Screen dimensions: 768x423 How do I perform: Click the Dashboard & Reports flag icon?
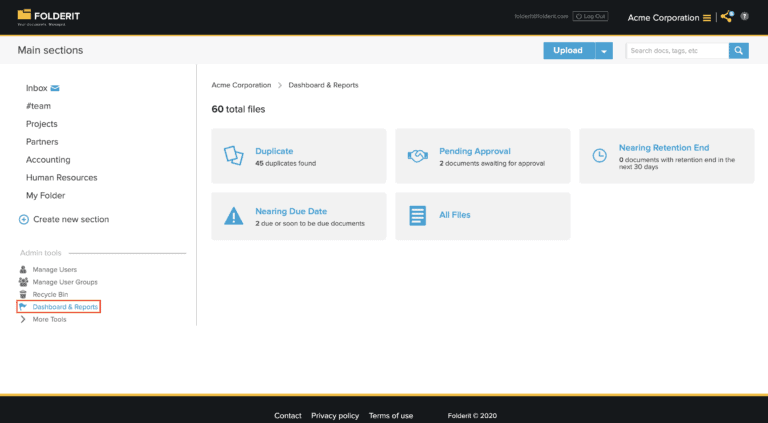click(23, 307)
